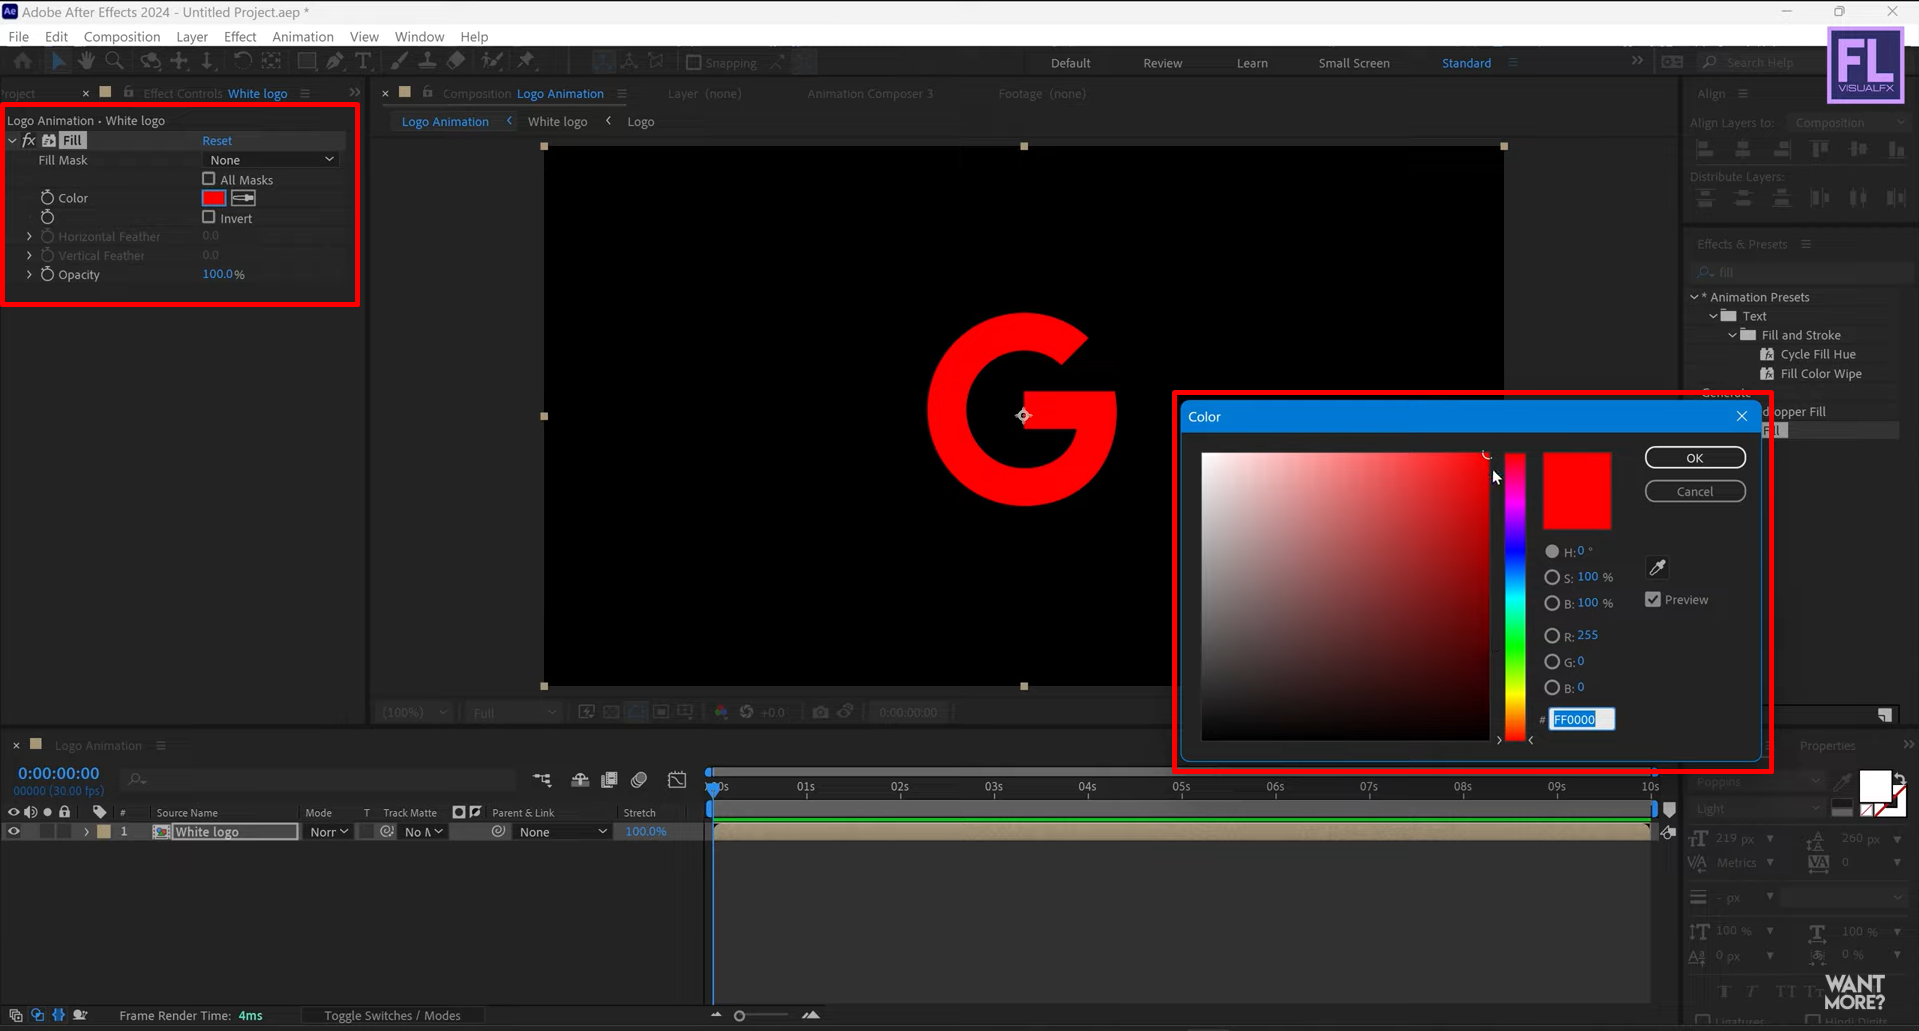The image size is (1919, 1031).
Task: Open the Graph Editor
Action: 677,780
